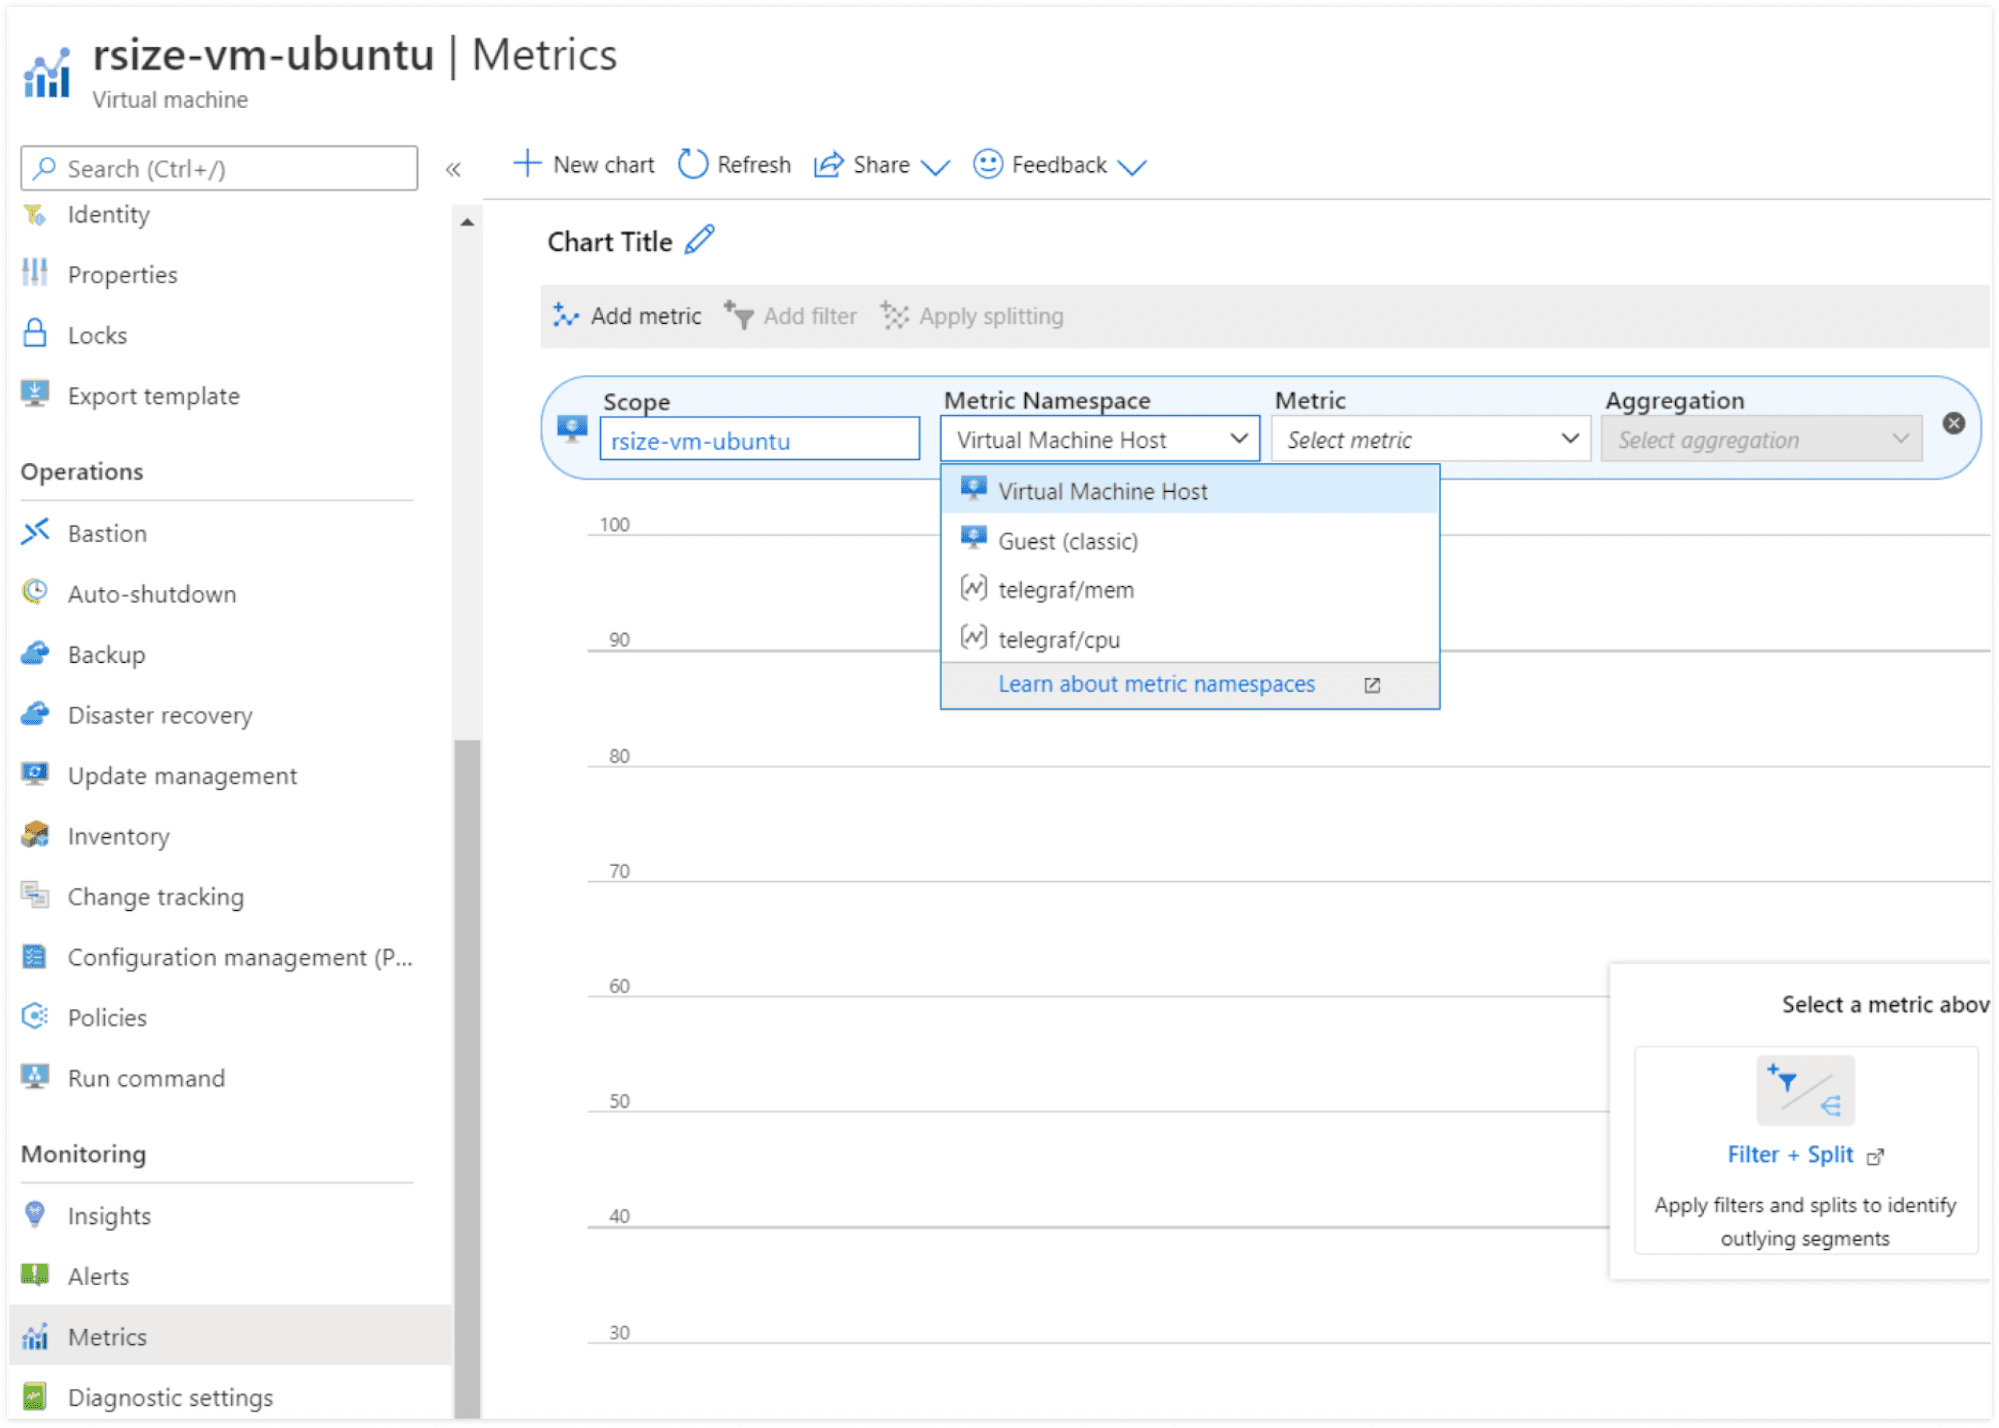Click the Locks padlock icon
Image resolution: width=1999 pixels, height=1428 pixels.
pyautogui.click(x=35, y=334)
